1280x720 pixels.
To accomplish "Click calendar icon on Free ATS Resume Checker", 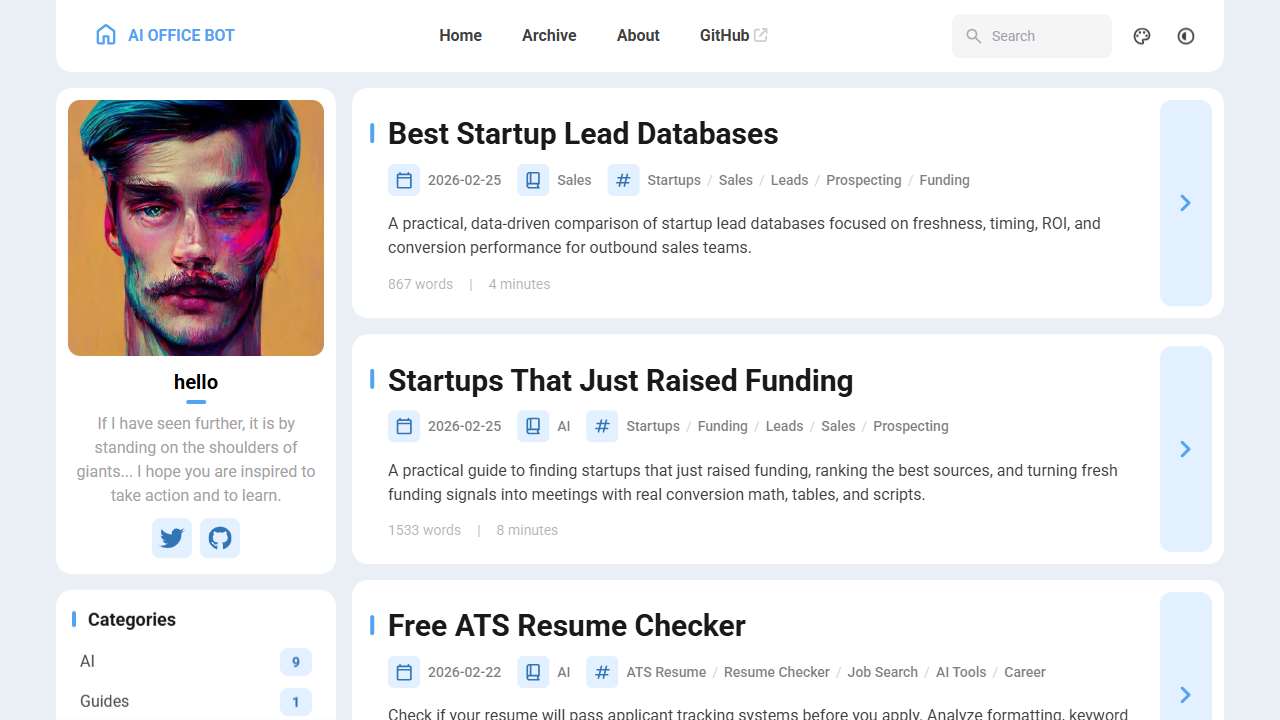I will 404,672.
